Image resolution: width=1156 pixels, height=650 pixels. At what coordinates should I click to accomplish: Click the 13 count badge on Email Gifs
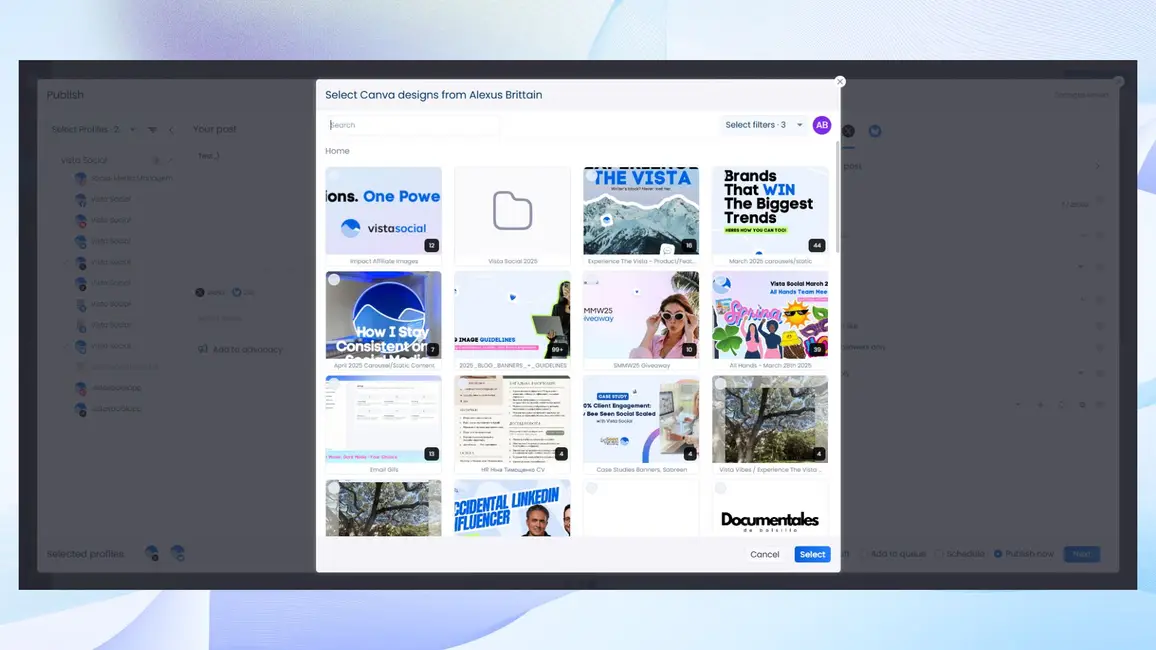tap(431, 454)
